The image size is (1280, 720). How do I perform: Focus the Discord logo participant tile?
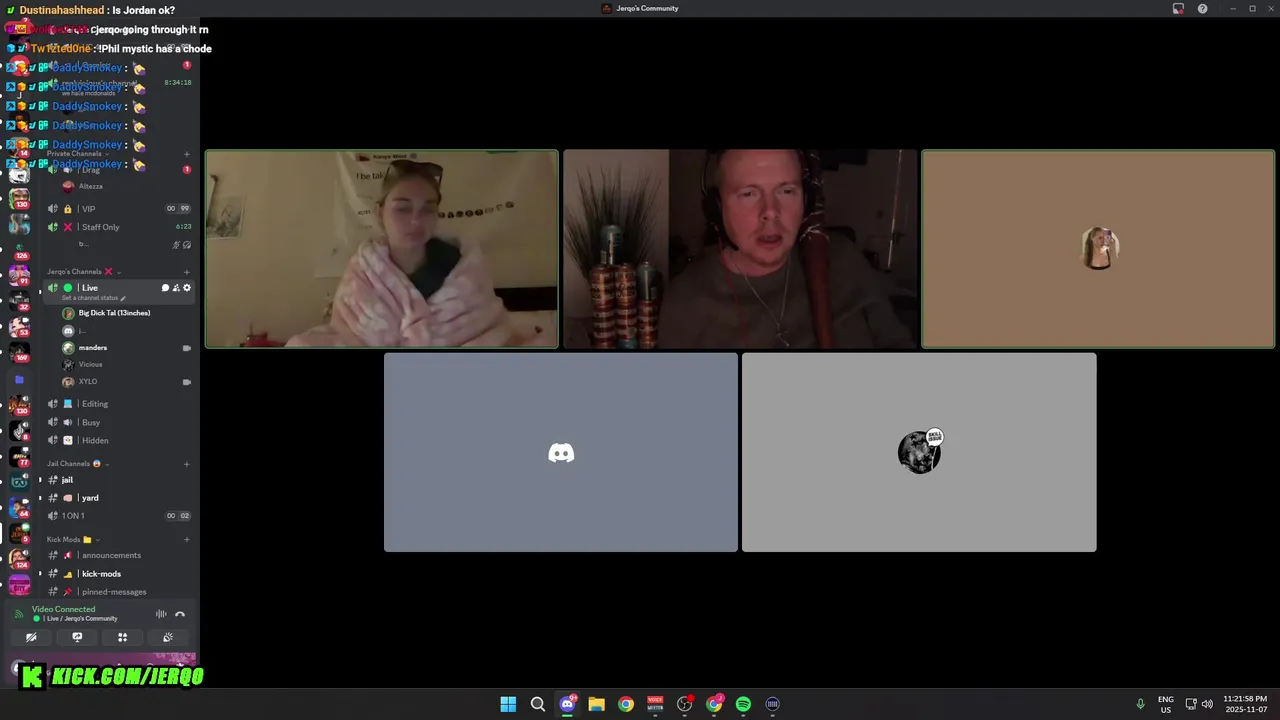coord(561,452)
